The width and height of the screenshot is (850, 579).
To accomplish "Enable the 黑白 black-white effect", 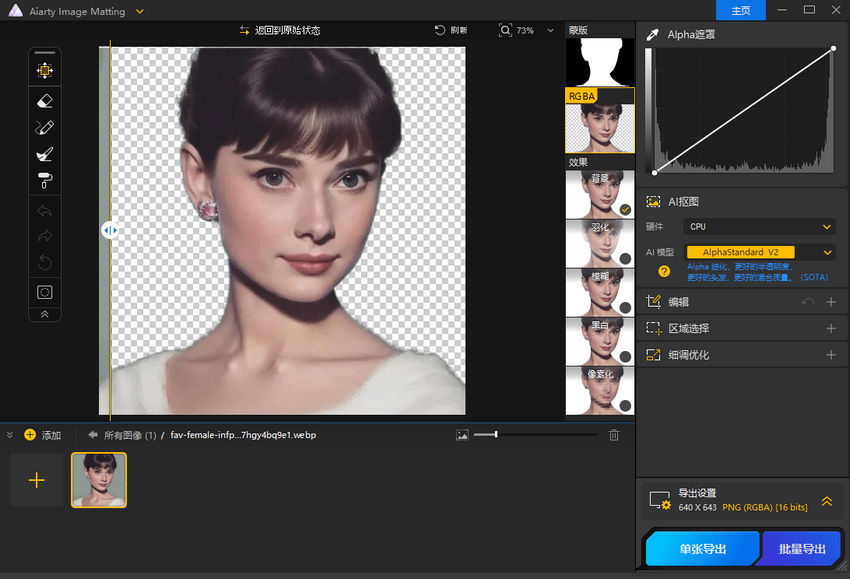I will (x=625, y=356).
